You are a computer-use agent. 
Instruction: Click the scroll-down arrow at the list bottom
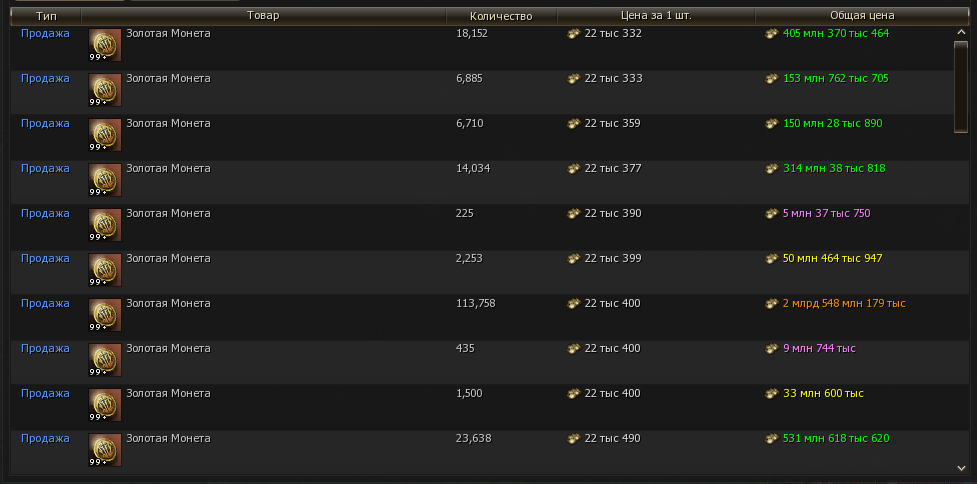[x=960, y=466]
